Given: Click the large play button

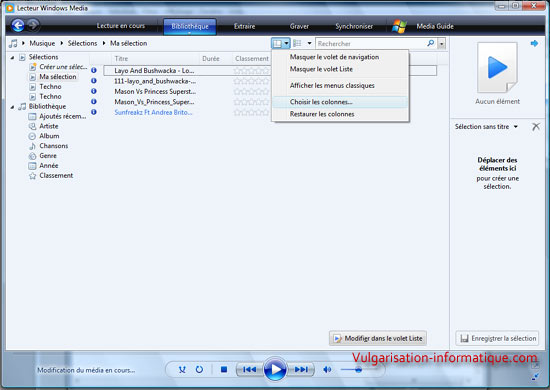Looking at the screenshot, I should (x=275, y=369).
